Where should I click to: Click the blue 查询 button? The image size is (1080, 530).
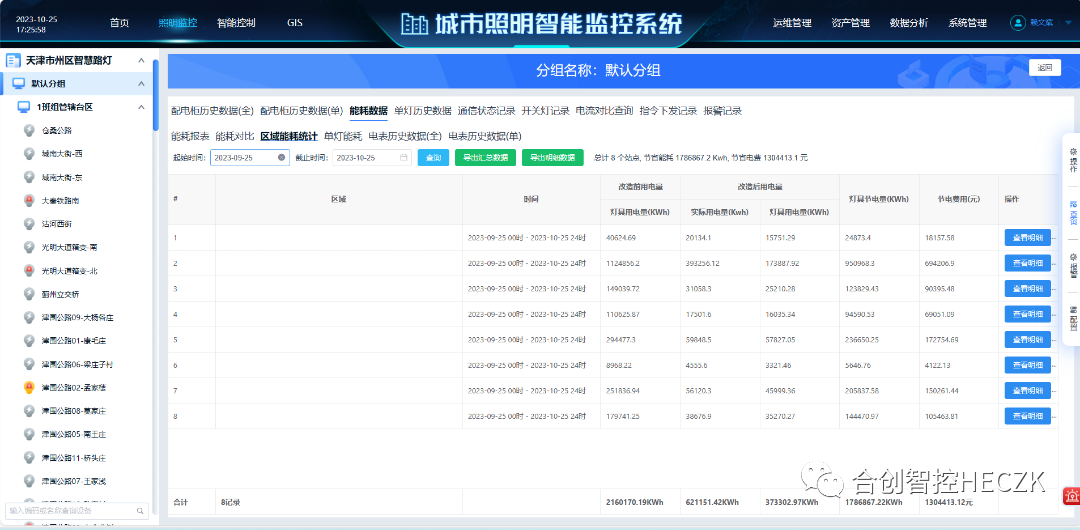point(433,158)
